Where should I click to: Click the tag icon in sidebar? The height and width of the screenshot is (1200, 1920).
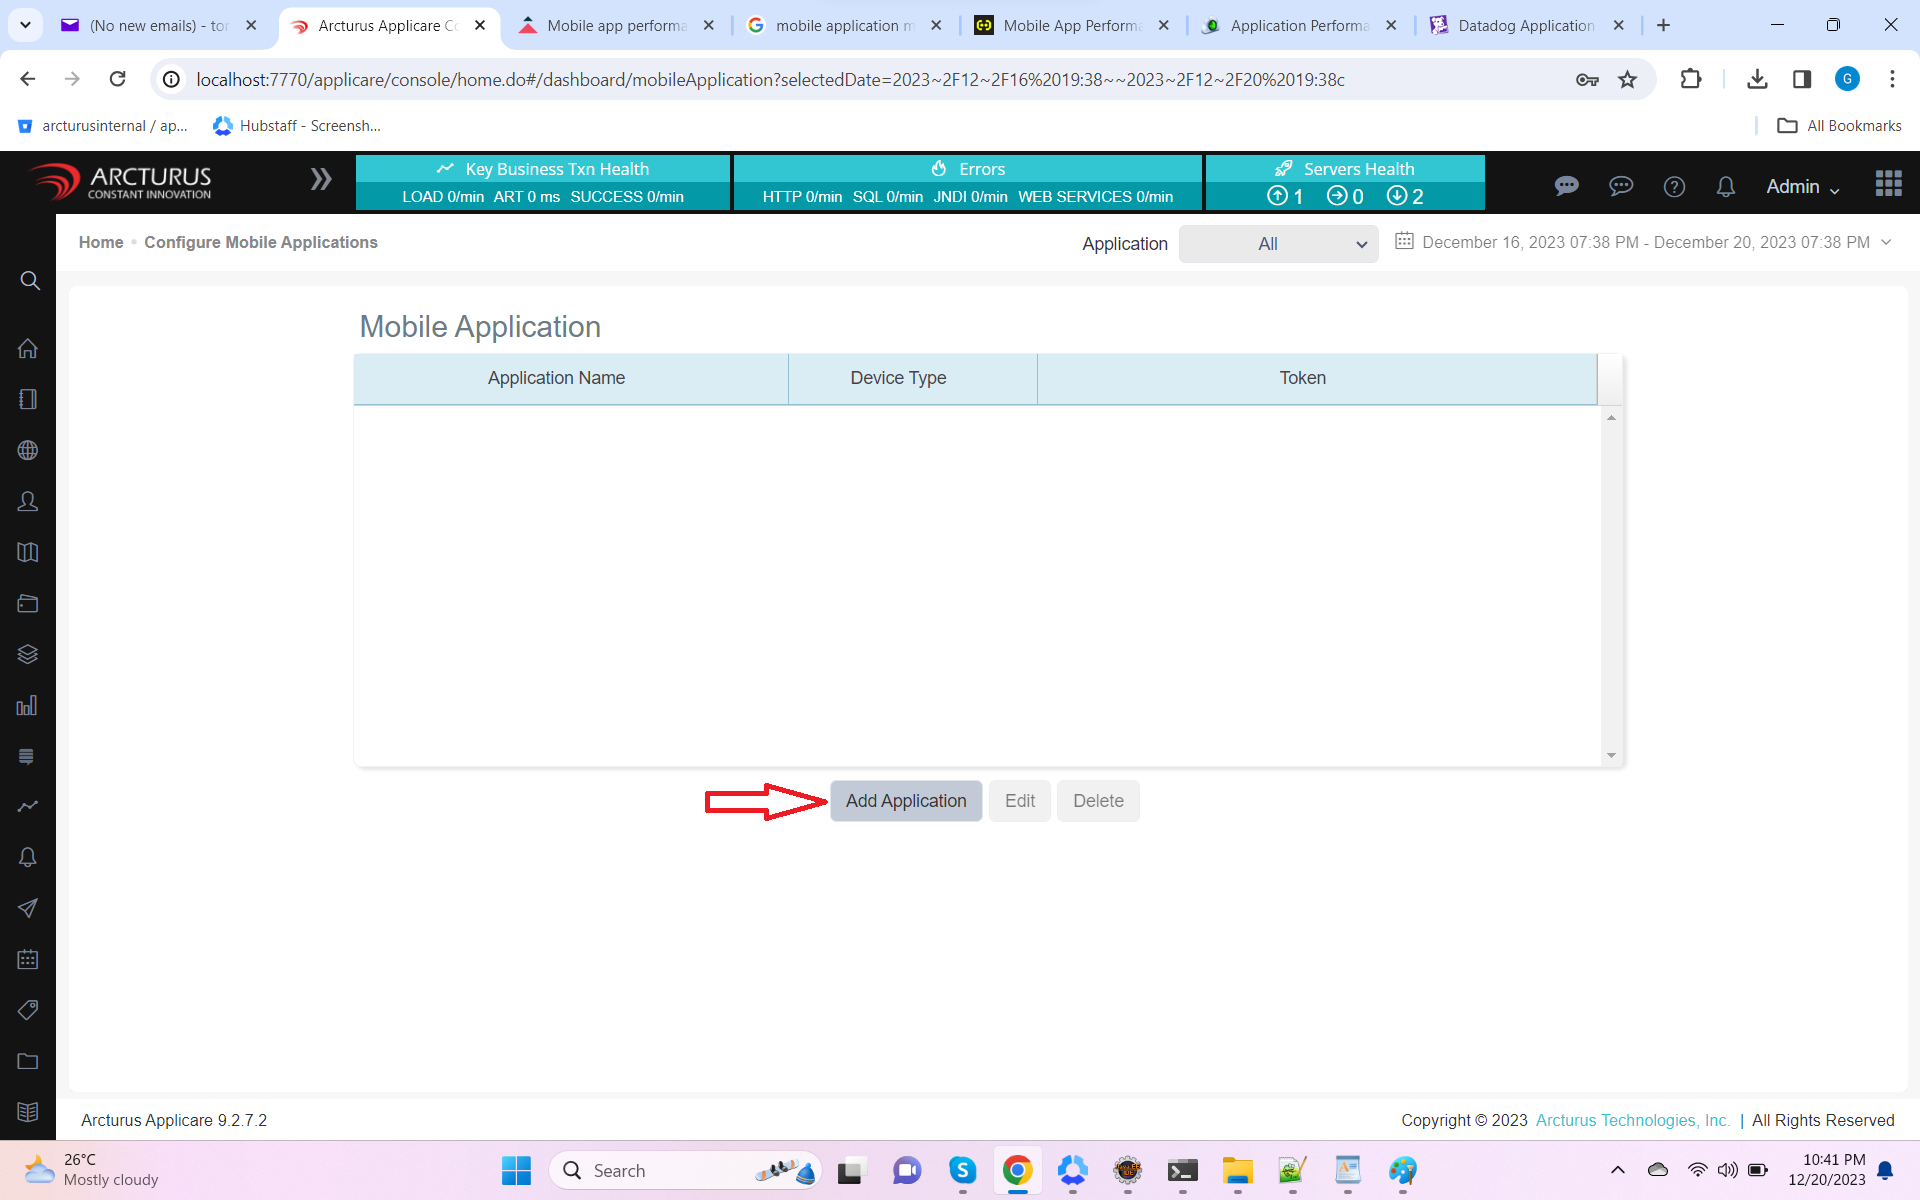tap(28, 1010)
